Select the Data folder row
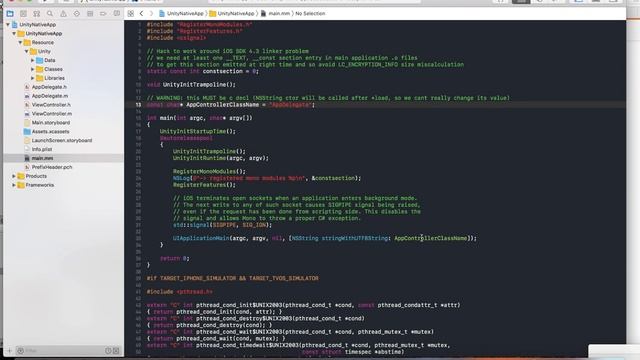The height and width of the screenshot is (360, 640). coord(63,60)
